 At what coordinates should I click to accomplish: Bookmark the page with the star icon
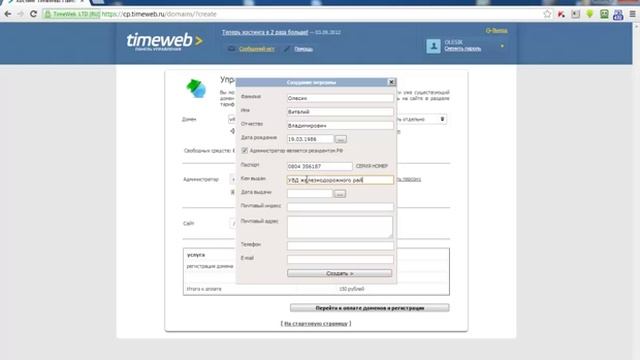[x=547, y=14]
